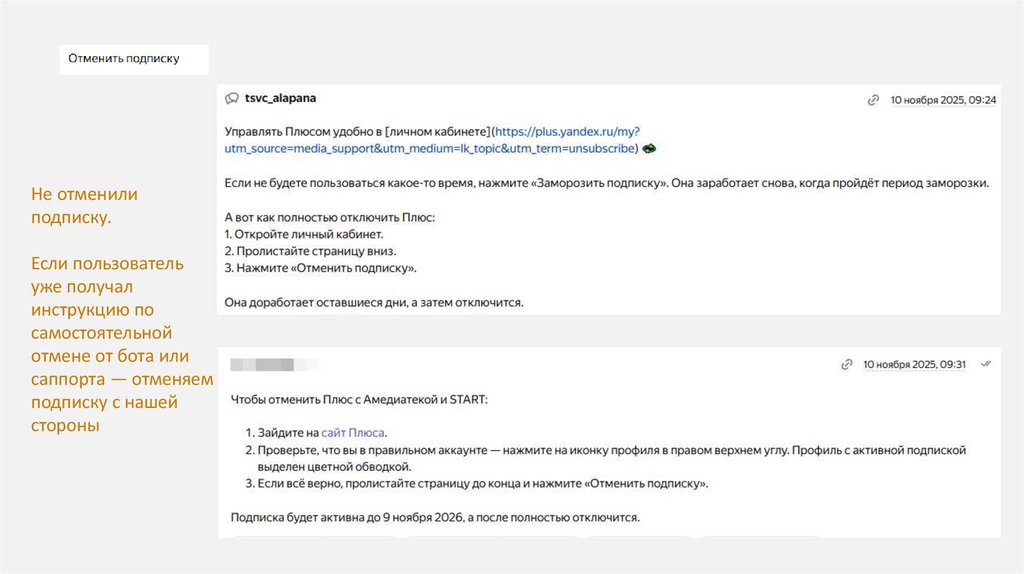Click the read checkmark icon on second message
1024x574 pixels.
[986, 364]
